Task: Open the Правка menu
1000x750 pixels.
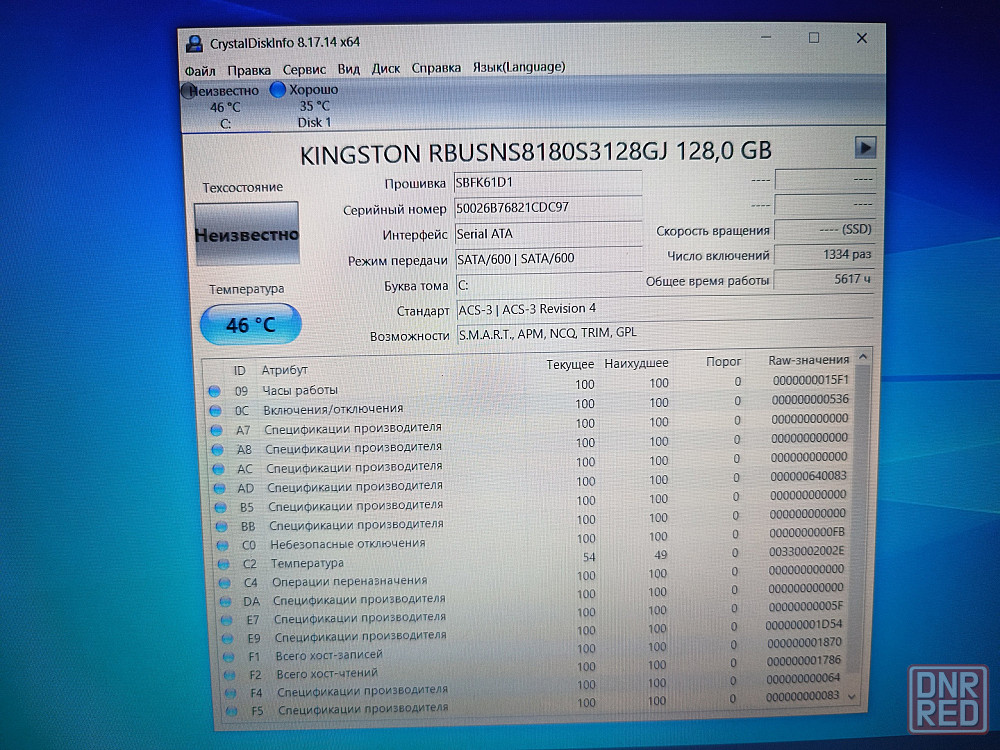Action: tap(249, 70)
